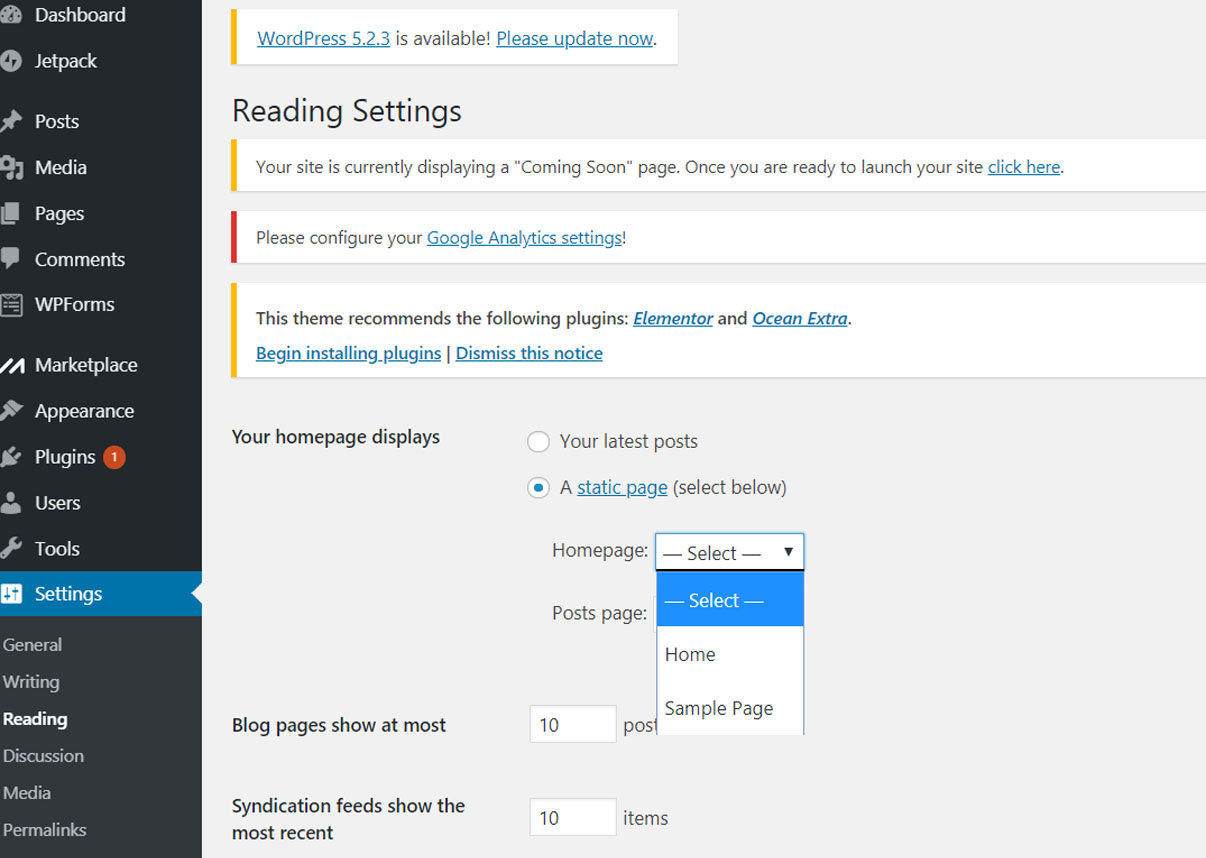The width and height of the screenshot is (1206, 858).
Task: Click the Dashboard gauge icon
Action: tap(10, 16)
